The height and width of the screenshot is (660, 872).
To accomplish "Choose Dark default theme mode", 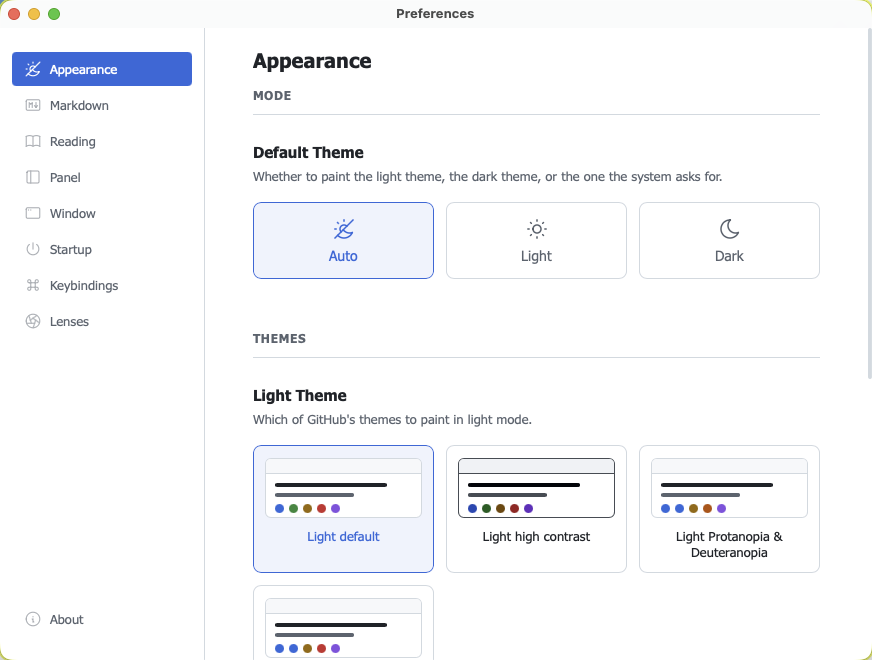I will pos(729,240).
